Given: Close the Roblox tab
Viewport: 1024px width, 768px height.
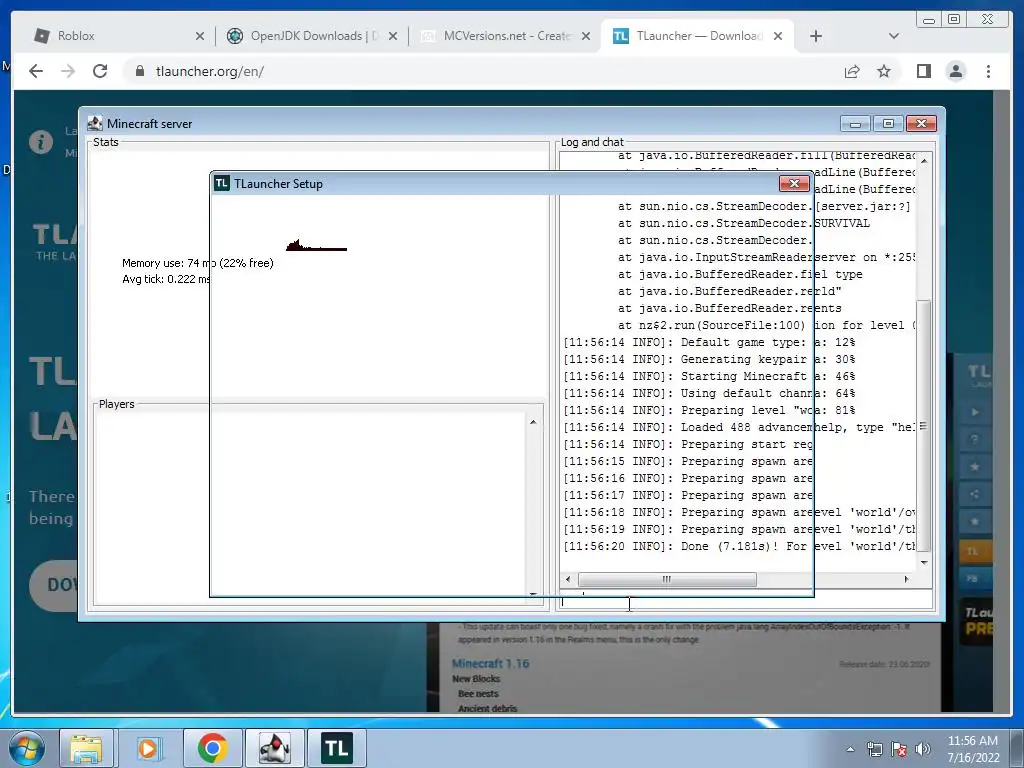Looking at the screenshot, I should pyautogui.click(x=200, y=36).
